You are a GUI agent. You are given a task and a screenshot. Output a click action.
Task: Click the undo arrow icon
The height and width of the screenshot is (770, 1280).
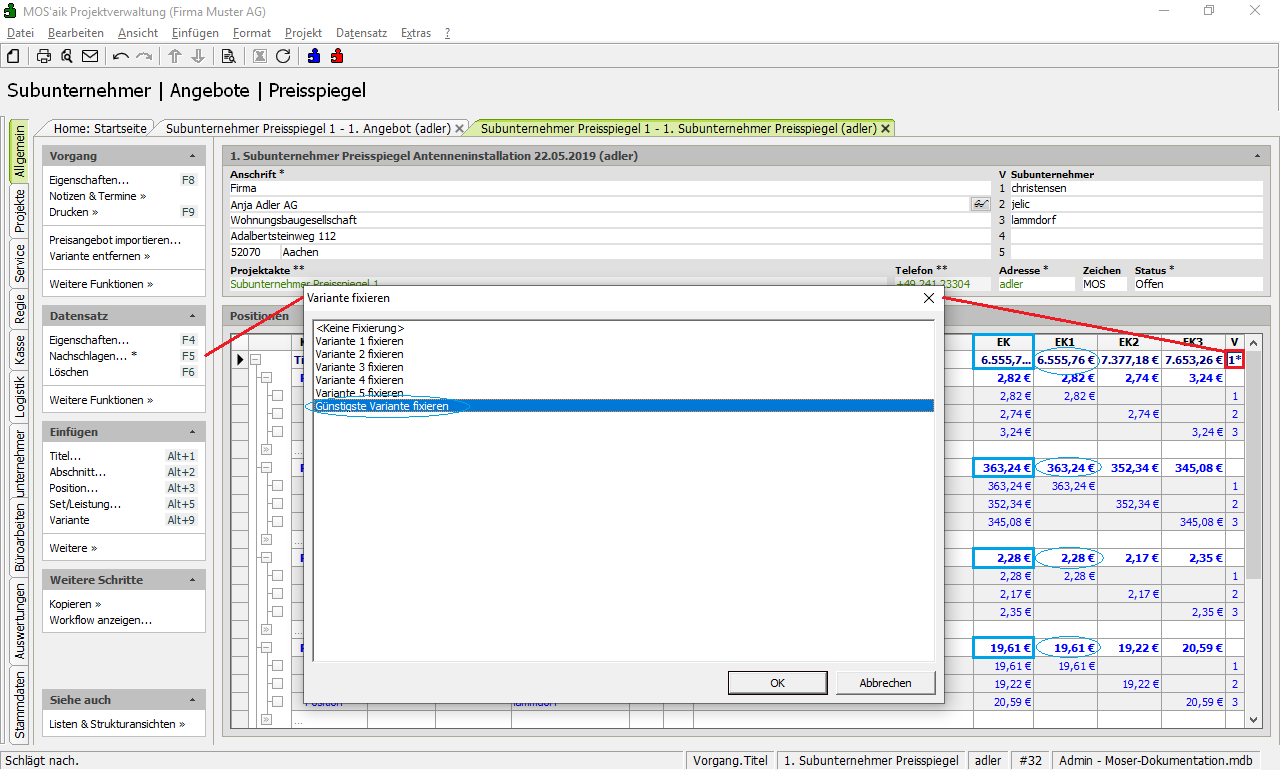tap(121, 56)
